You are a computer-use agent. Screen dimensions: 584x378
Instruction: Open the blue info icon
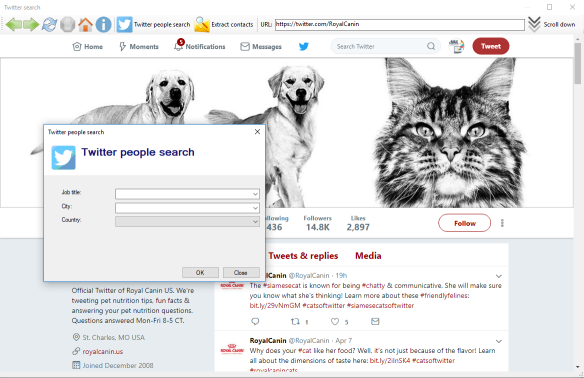[103, 25]
